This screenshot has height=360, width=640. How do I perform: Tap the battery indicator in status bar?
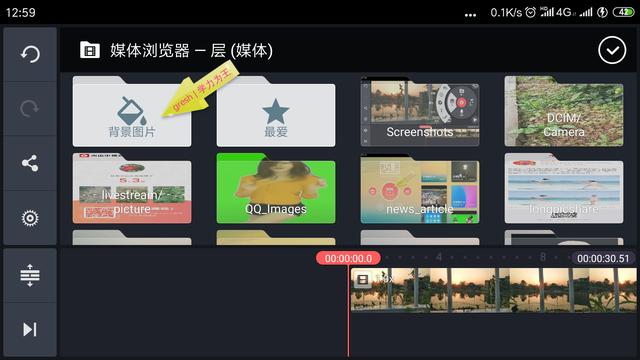[623, 12]
